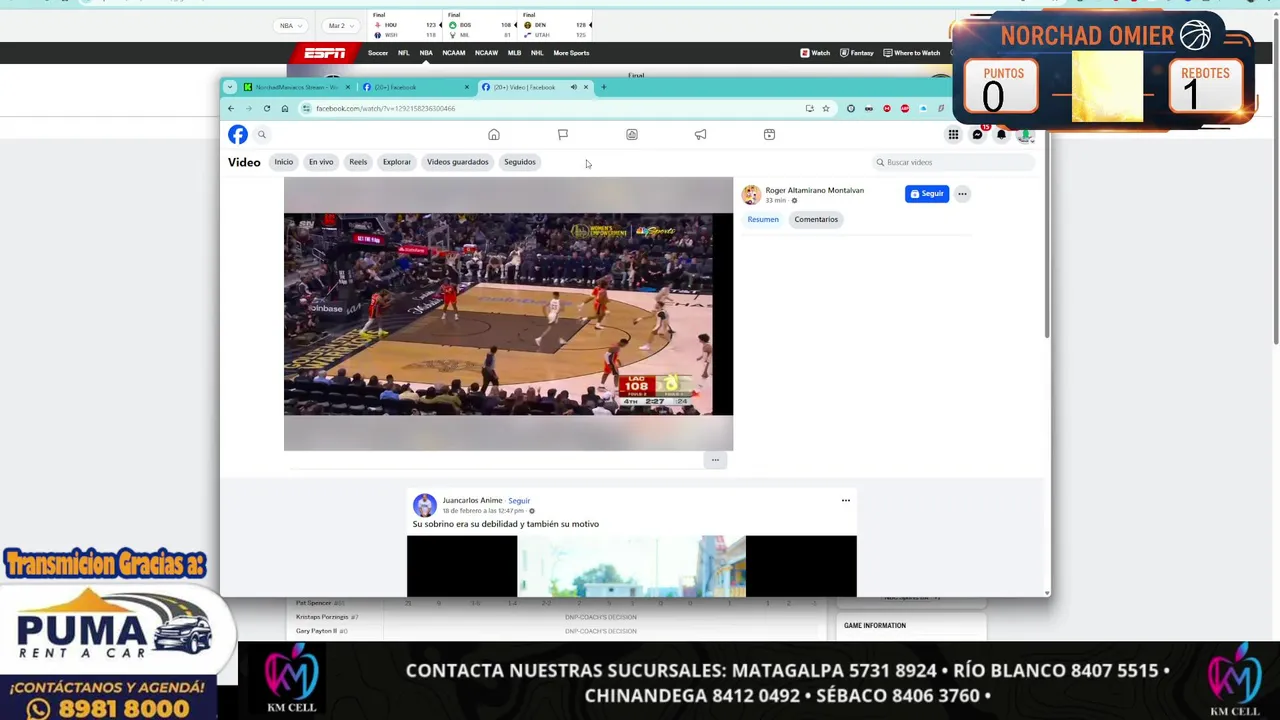Click Roger Altamirano Montalvan name

click(x=815, y=190)
